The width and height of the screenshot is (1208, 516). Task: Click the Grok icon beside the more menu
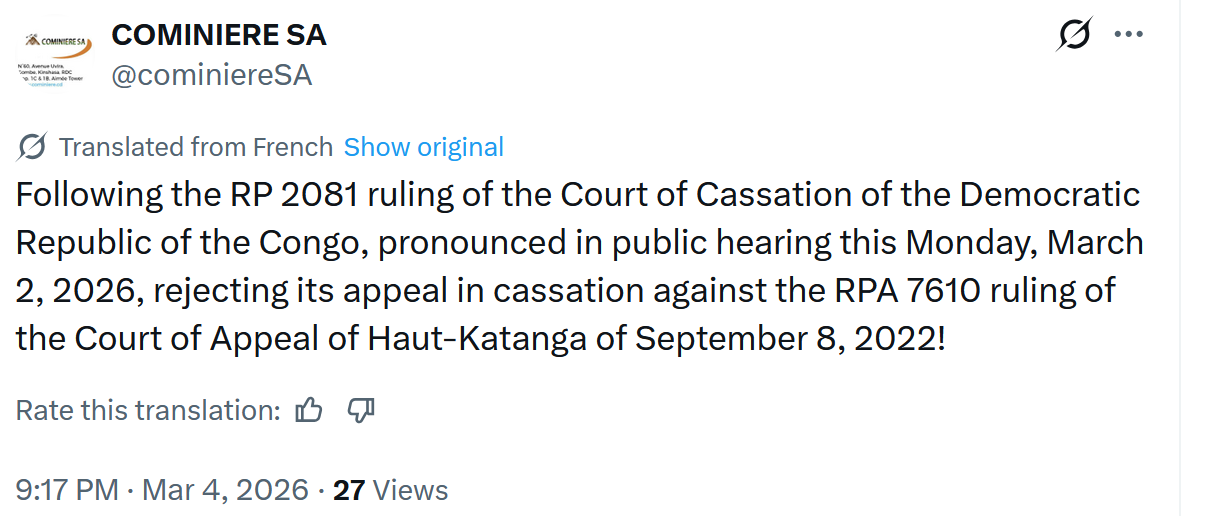[x=1074, y=35]
